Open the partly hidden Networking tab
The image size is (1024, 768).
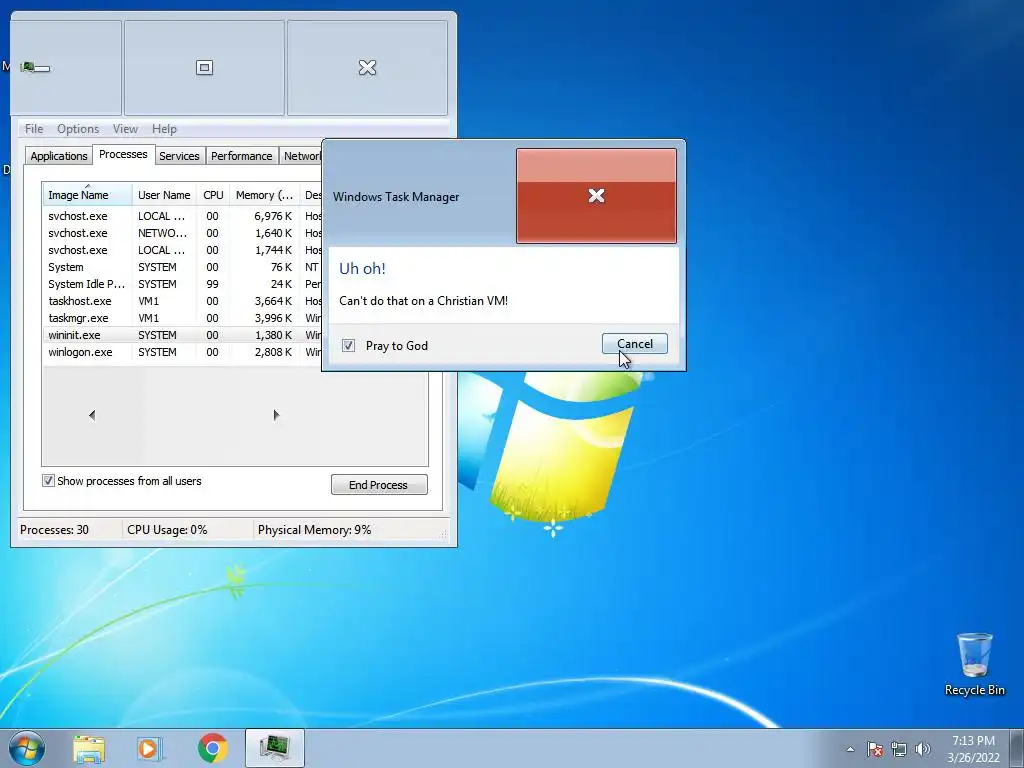click(x=302, y=155)
